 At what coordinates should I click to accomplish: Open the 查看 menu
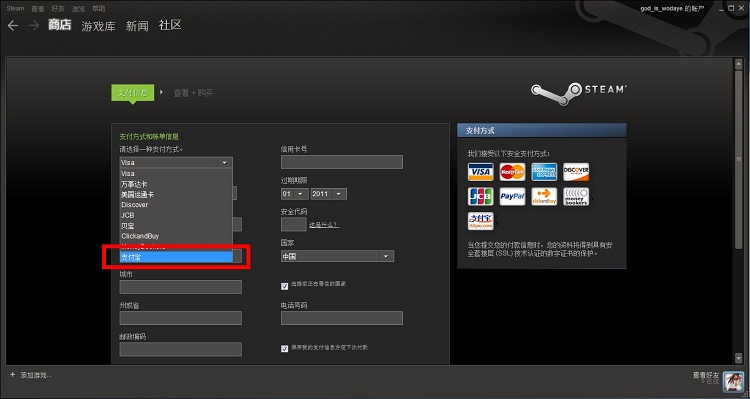coord(38,9)
